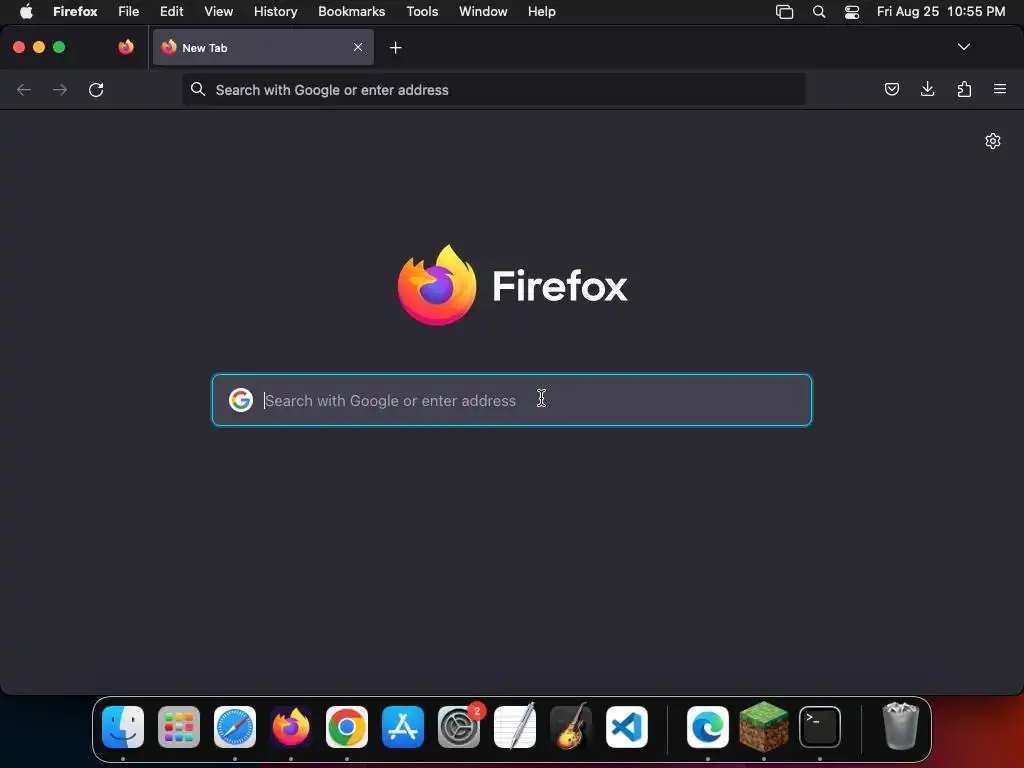Open Save to Pocket button

pyautogui.click(x=891, y=89)
